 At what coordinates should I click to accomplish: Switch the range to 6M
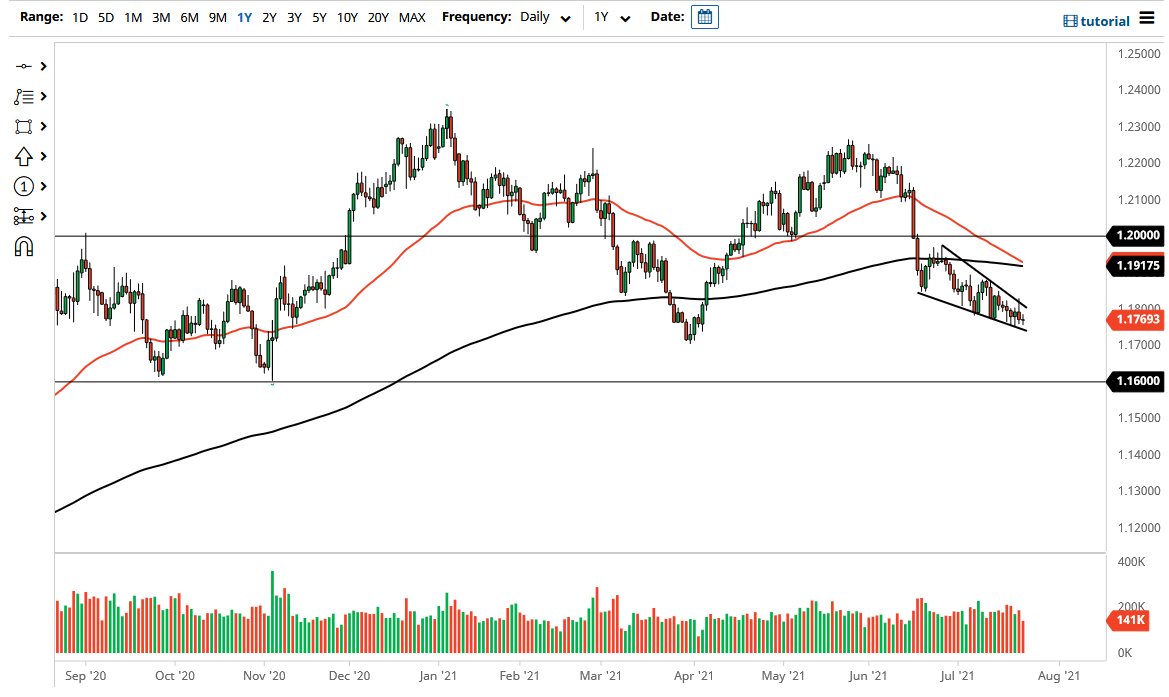point(189,17)
